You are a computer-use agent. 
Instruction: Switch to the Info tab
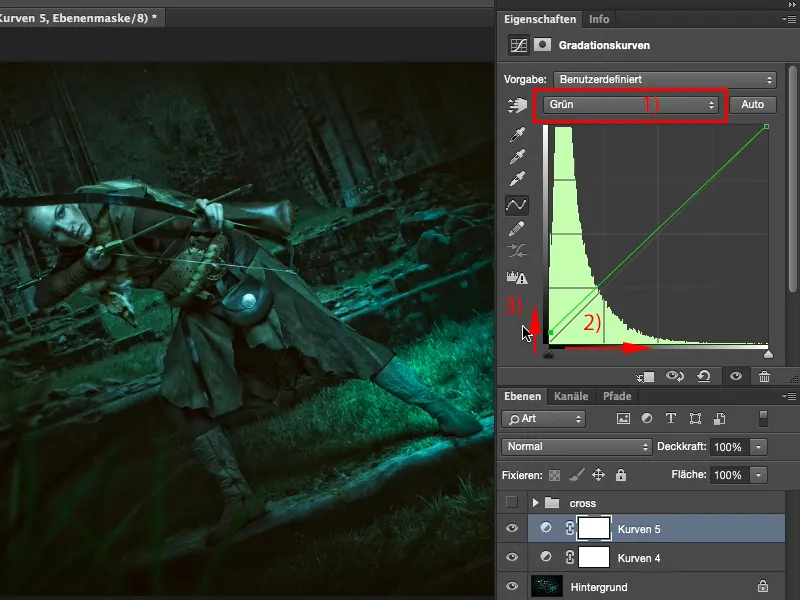[599, 19]
